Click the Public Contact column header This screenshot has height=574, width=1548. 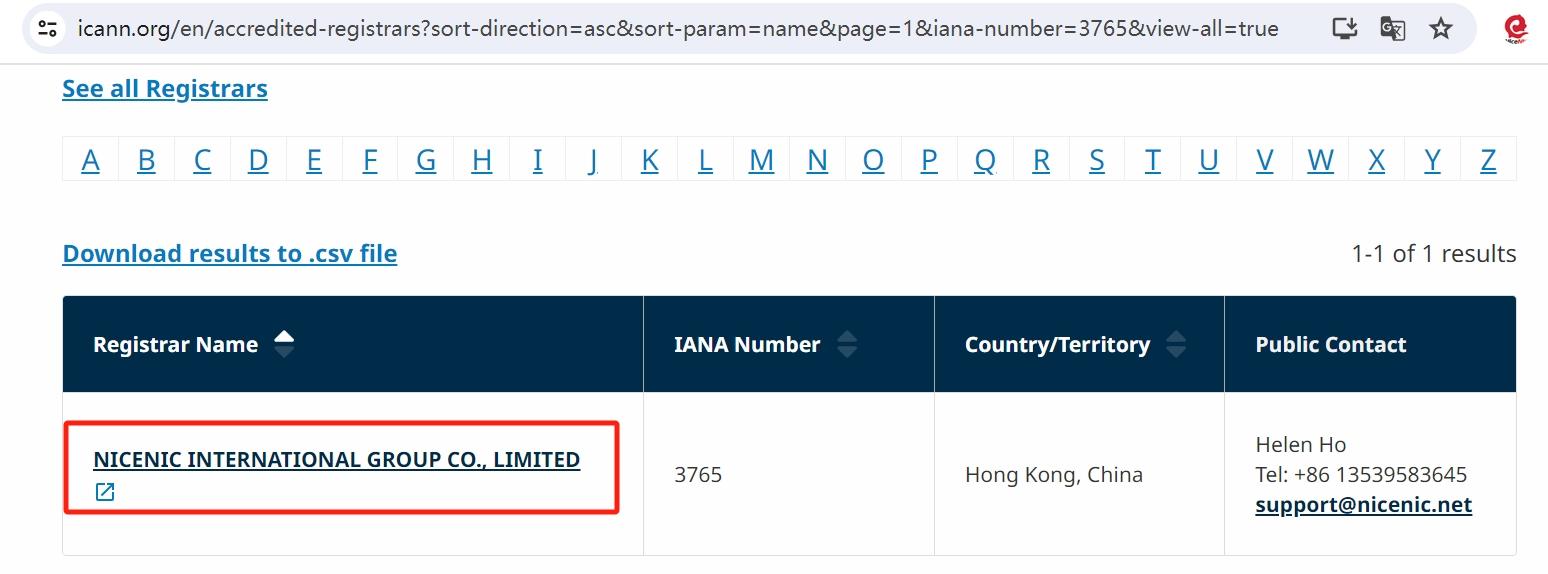tap(1330, 345)
